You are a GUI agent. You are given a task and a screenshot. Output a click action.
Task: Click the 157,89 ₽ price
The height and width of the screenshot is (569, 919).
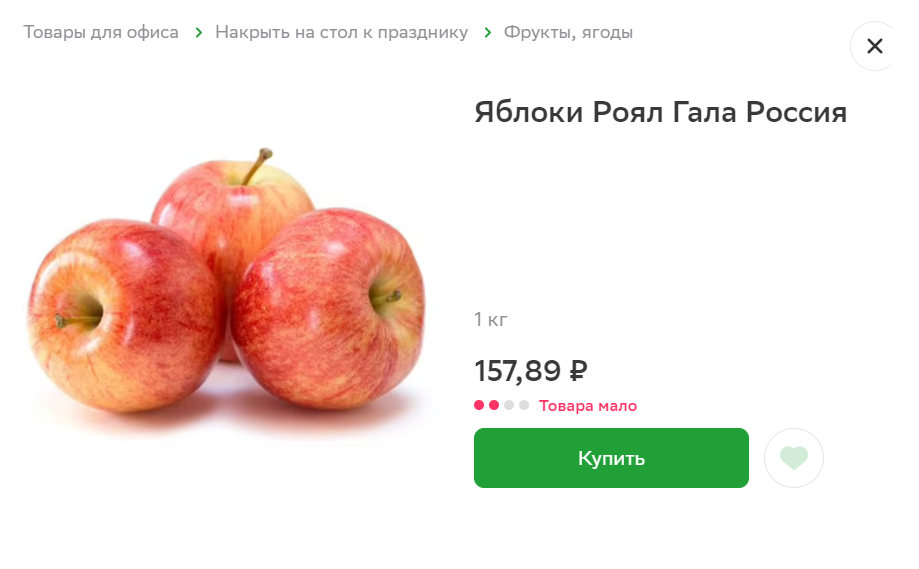click(531, 371)
